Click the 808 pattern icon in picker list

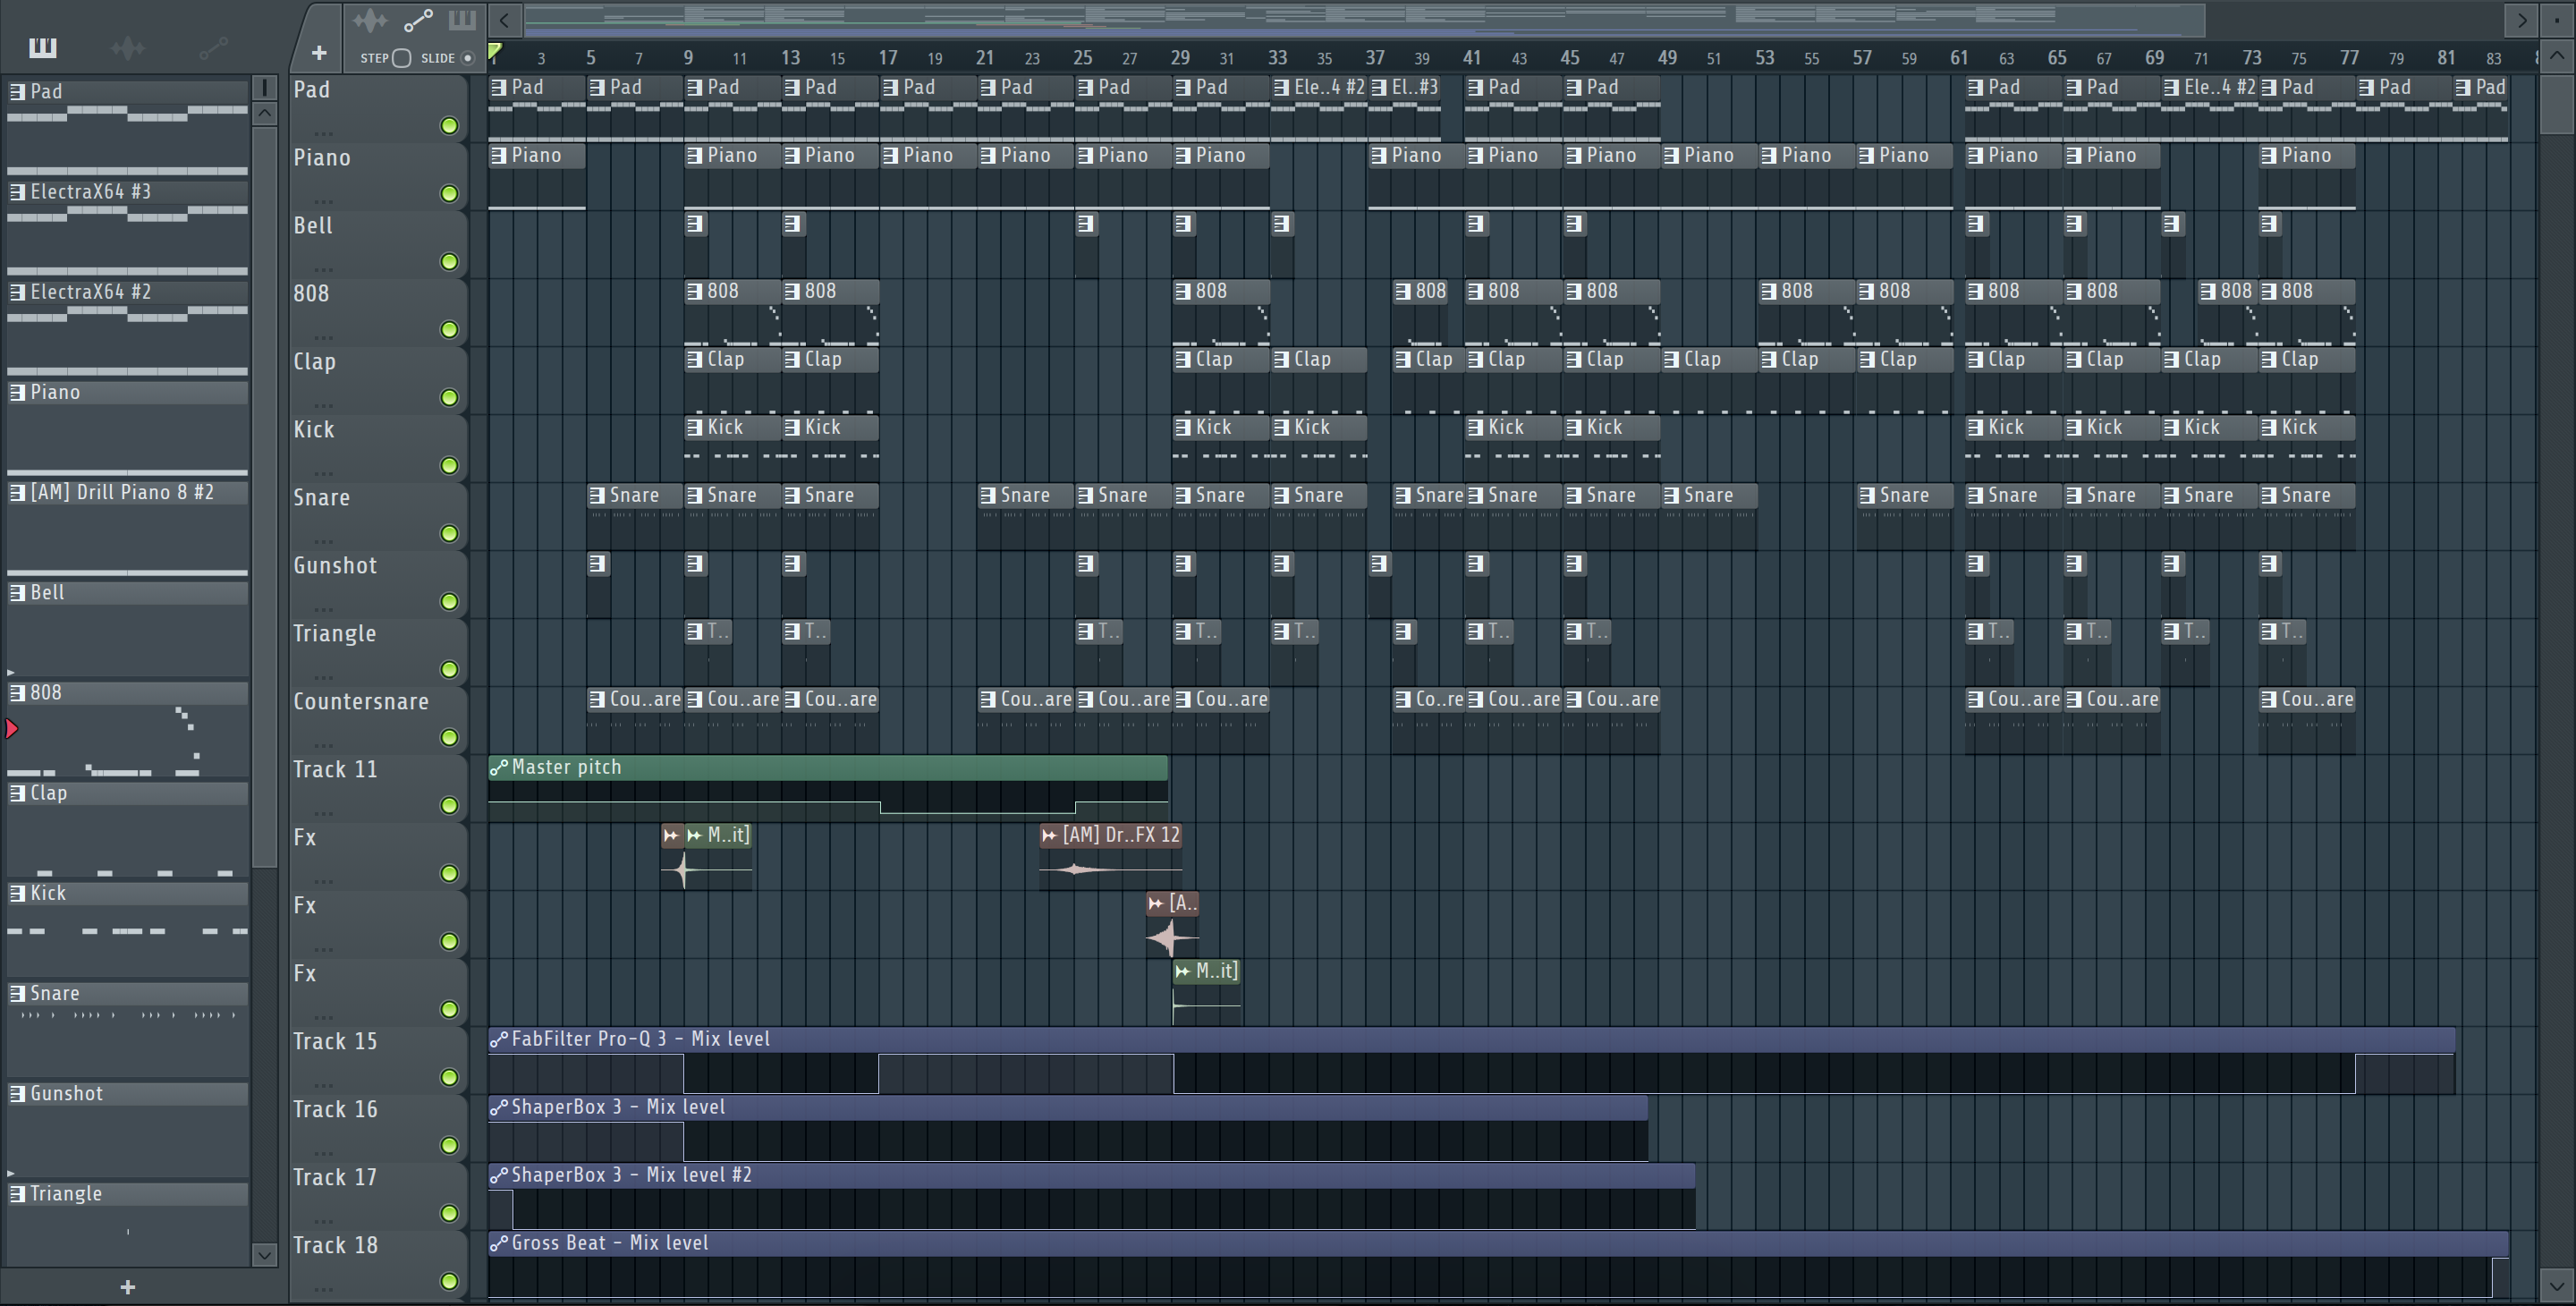point(18,693)
